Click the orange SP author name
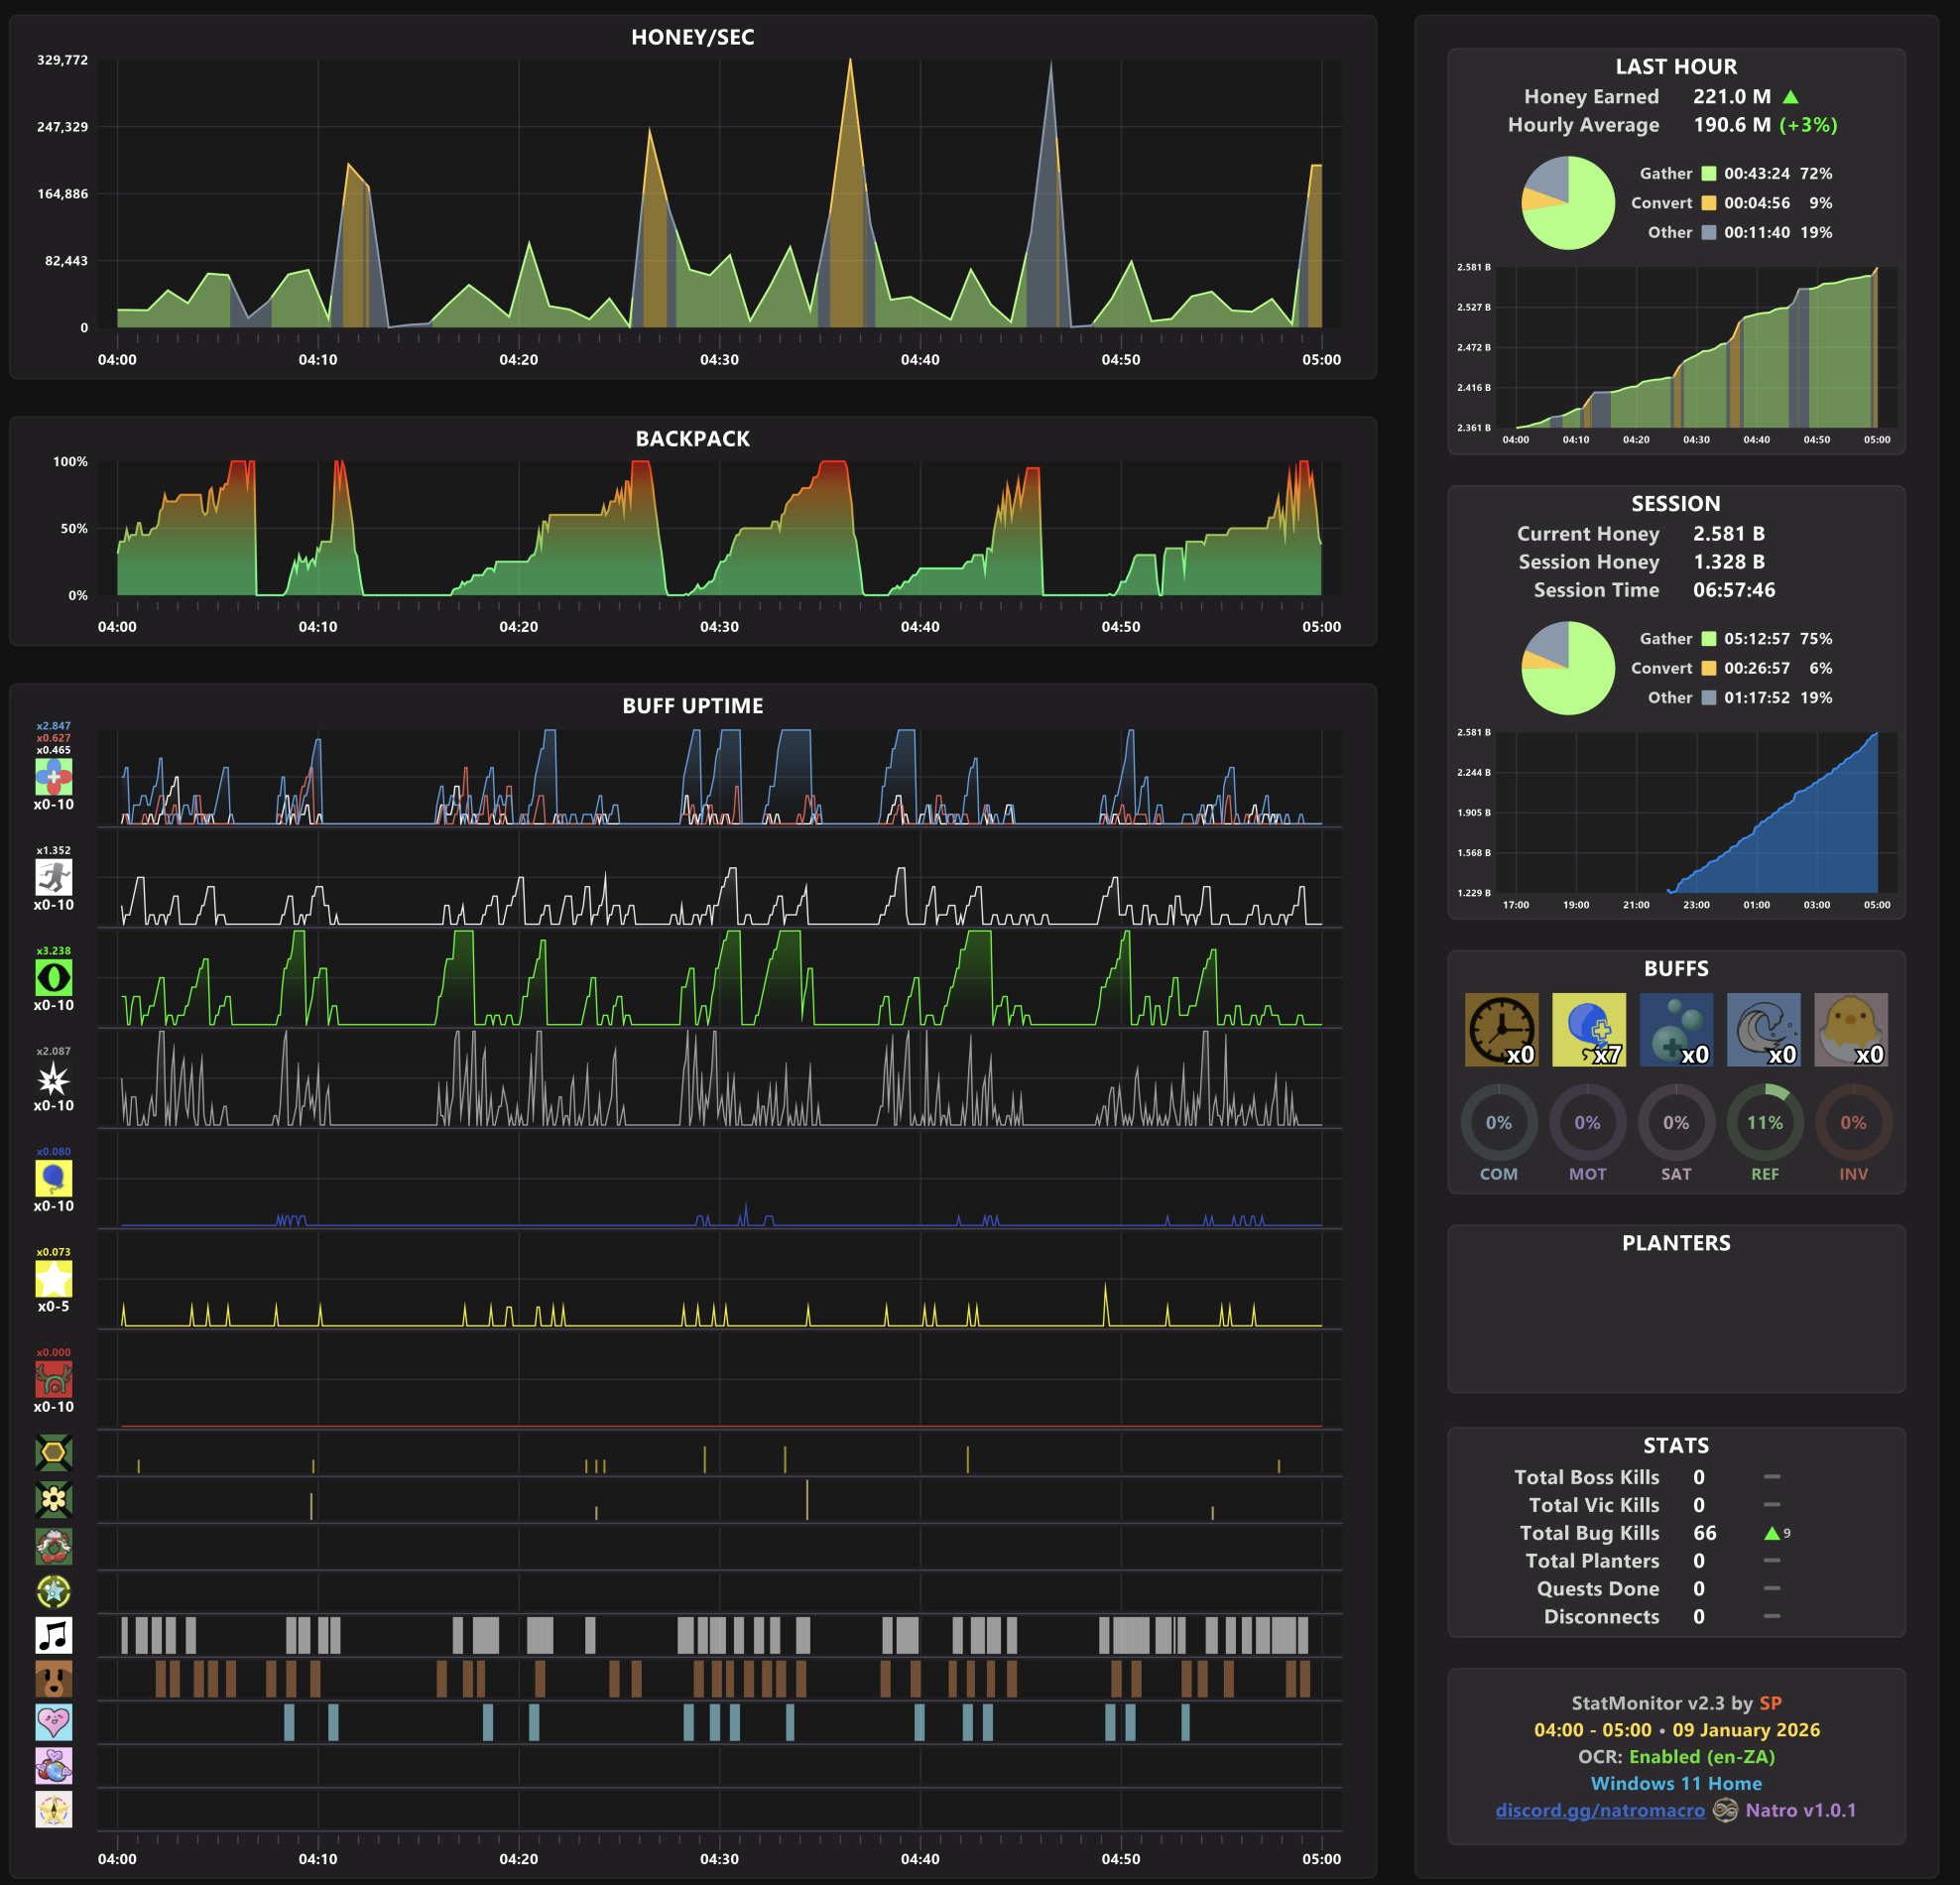Screen dimensions: 1960x1885 (x=1770, y=1703)
